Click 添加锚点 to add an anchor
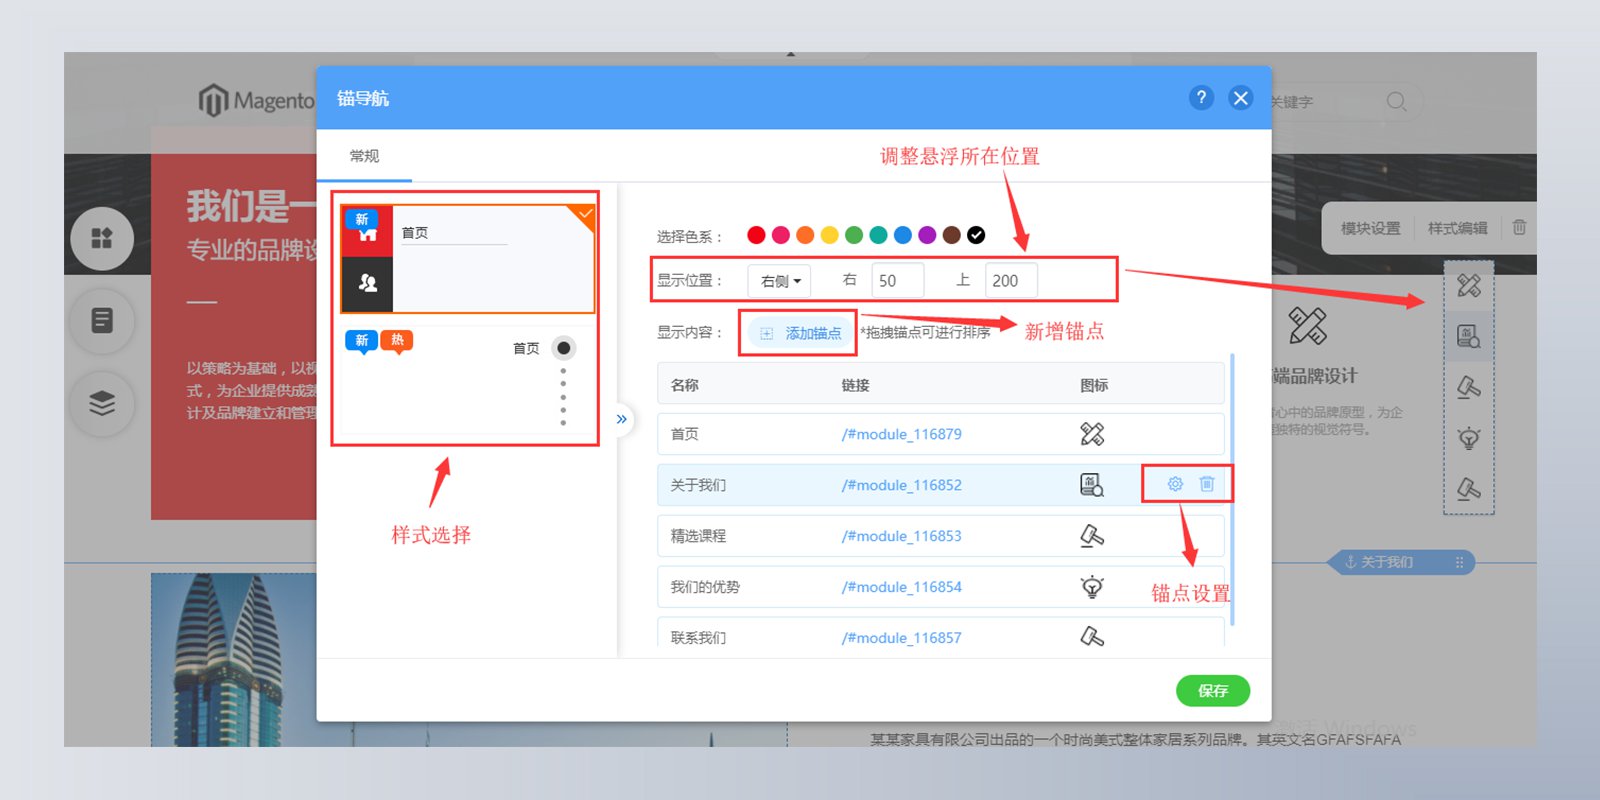This screenshot has height=800, width=1600. click(799, 333)
